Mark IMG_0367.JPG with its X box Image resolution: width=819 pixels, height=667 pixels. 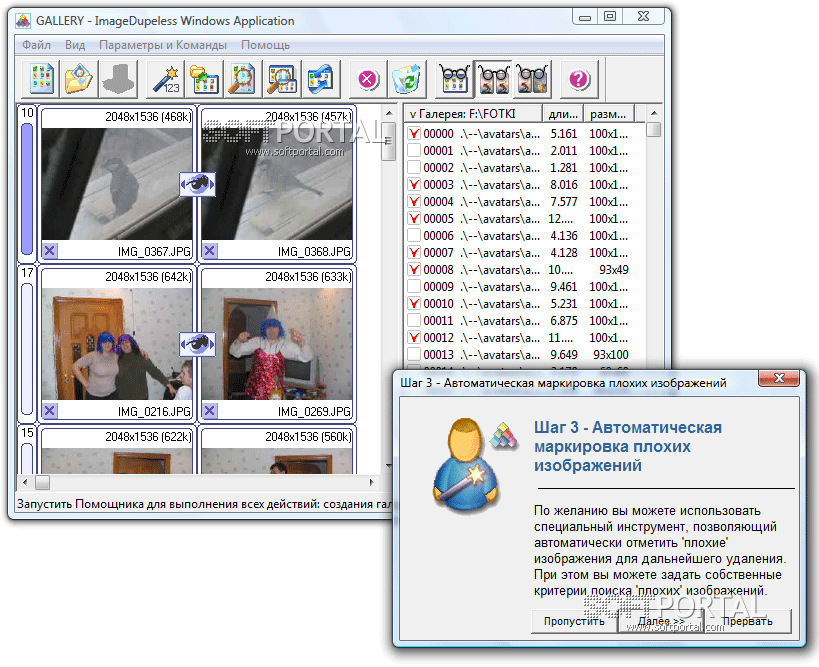coord(50,251)
